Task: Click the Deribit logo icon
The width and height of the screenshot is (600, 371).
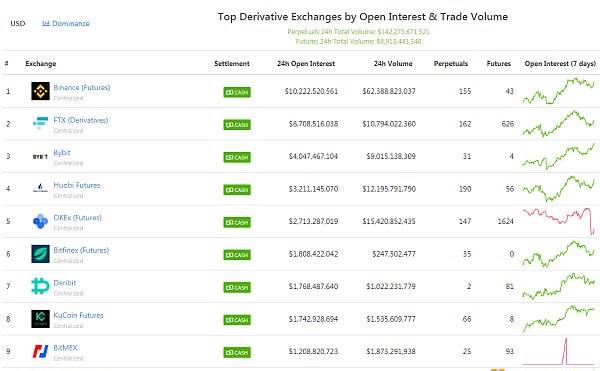Action: [x=41, y=286]
